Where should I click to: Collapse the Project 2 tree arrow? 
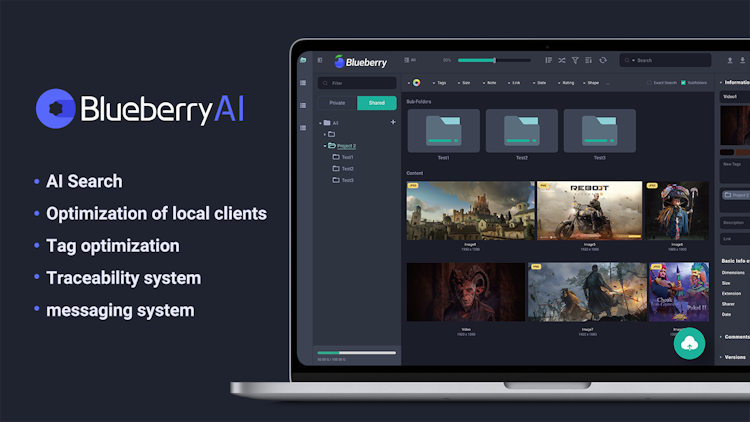click(325, 146)
